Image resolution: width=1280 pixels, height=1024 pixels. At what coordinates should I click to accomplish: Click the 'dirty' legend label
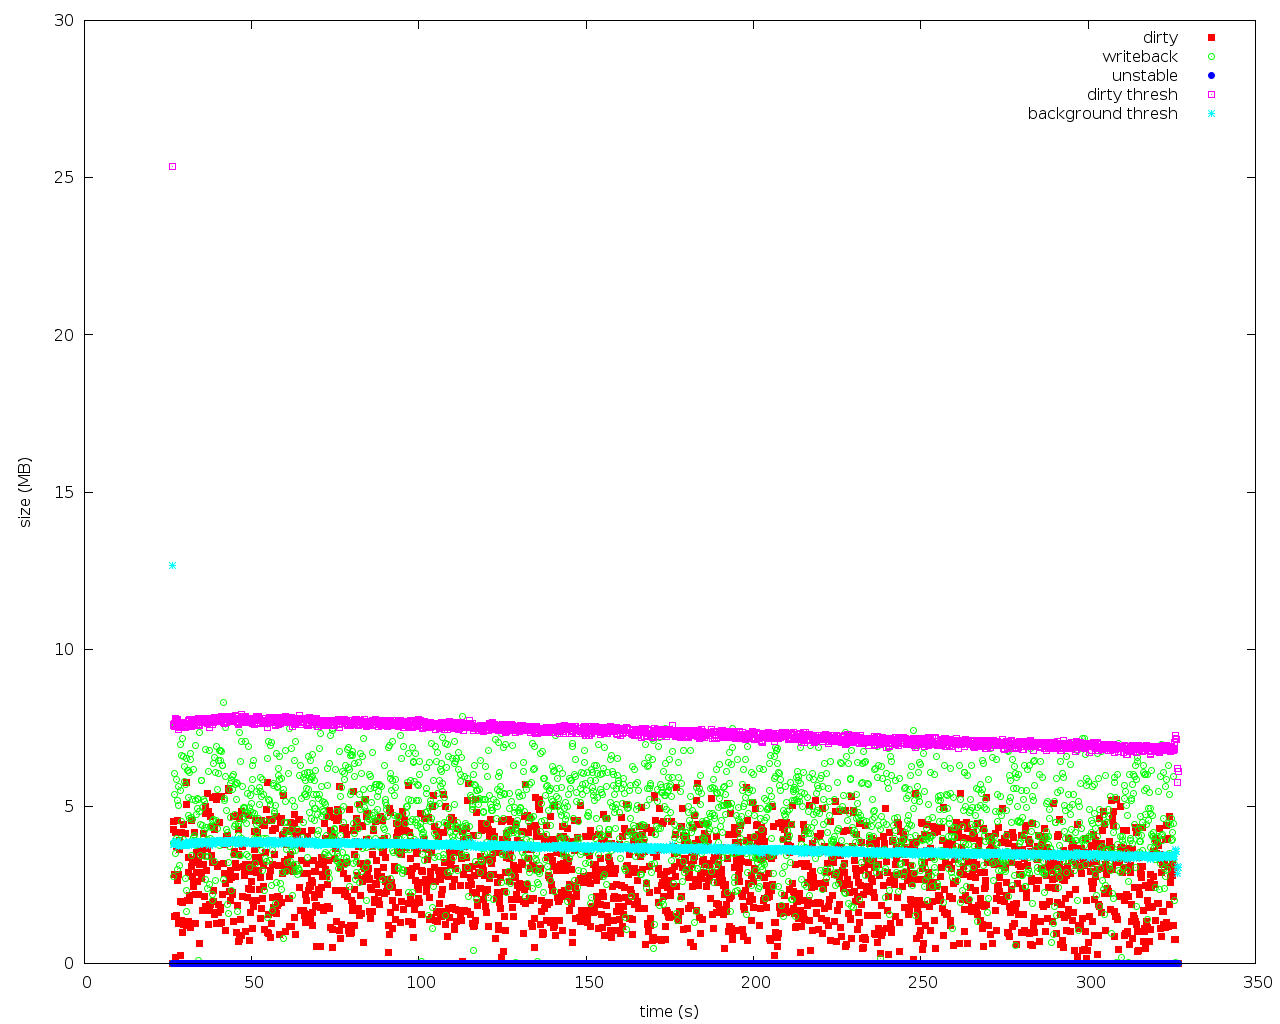(1160, 38)
